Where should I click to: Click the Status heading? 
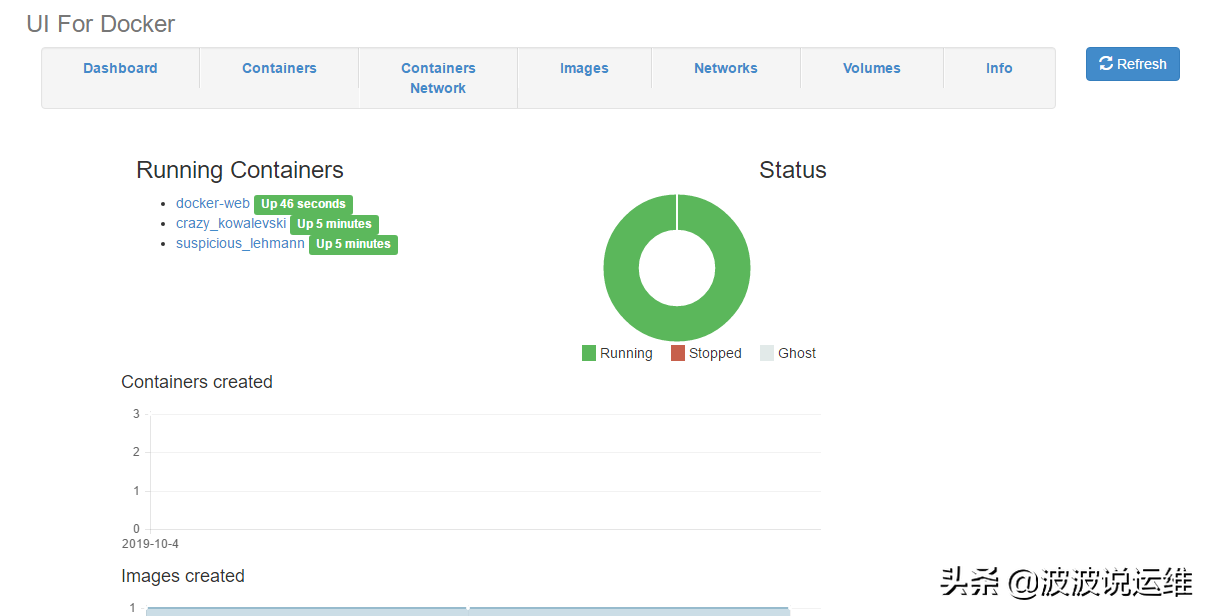click(793, 170)
